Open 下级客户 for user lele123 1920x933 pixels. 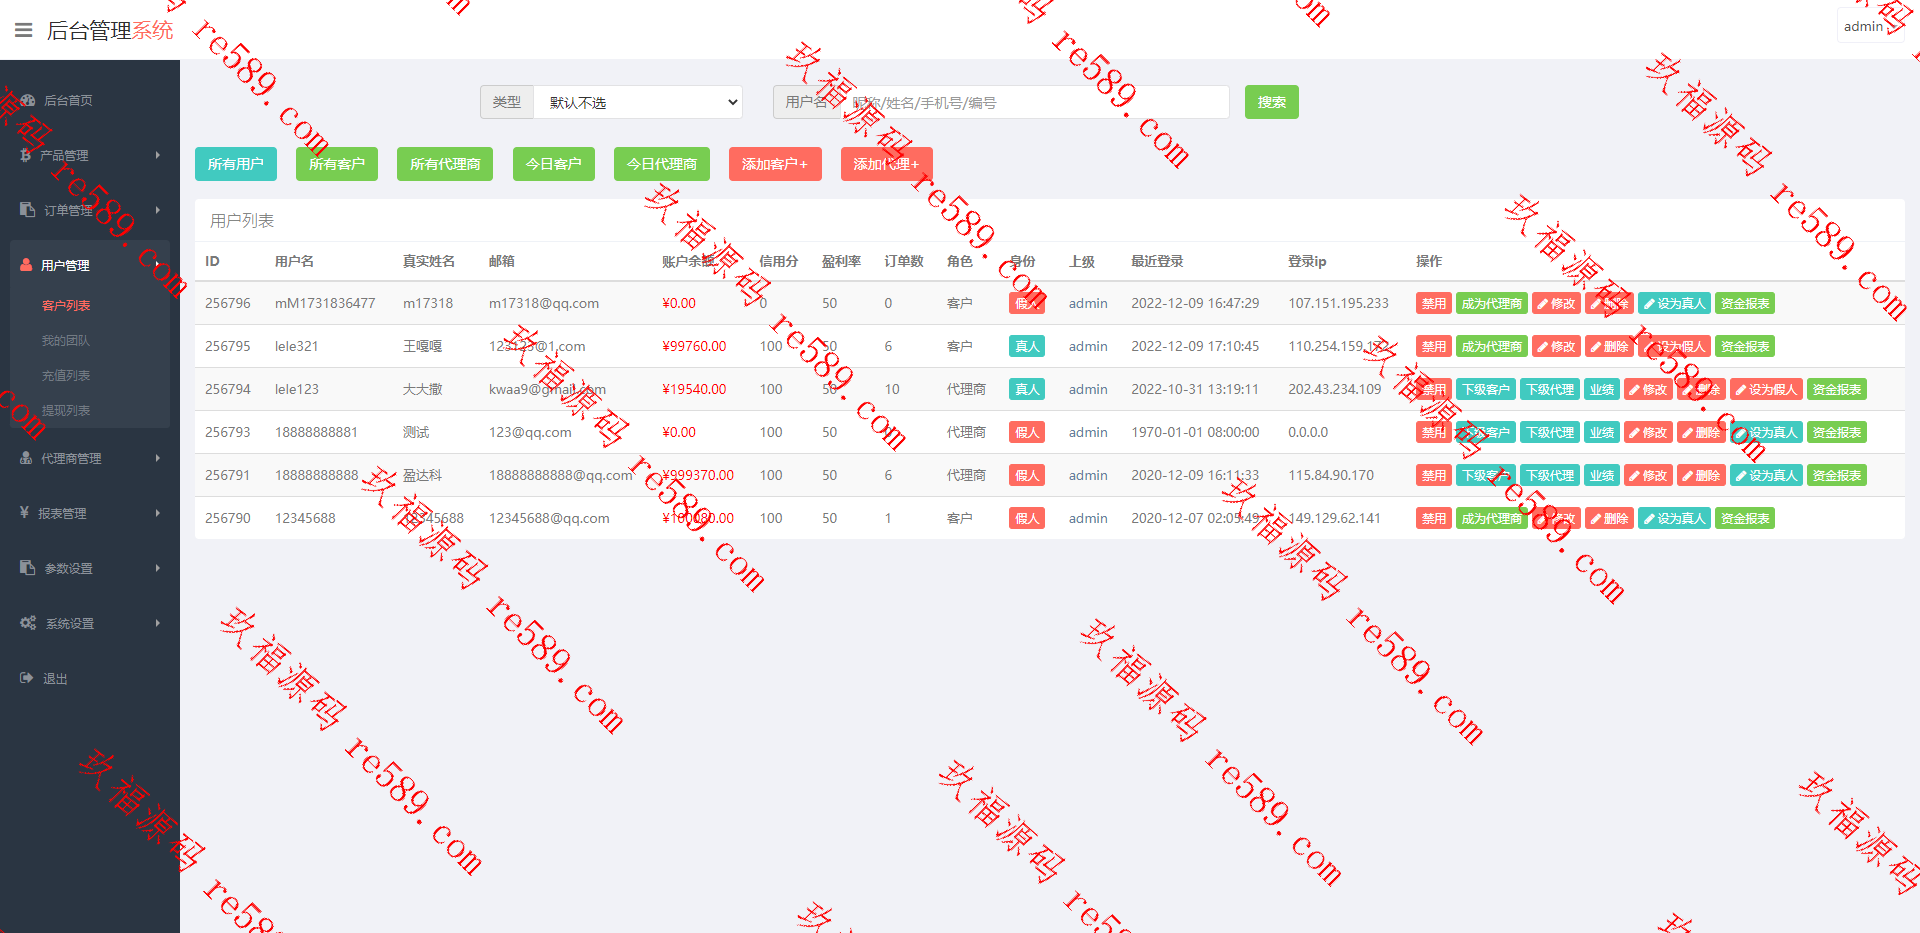point(1486,390)
